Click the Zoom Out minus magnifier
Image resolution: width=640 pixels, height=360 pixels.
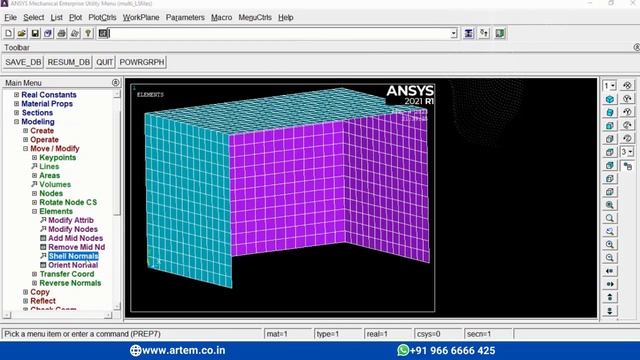click(x=610, y=258)
